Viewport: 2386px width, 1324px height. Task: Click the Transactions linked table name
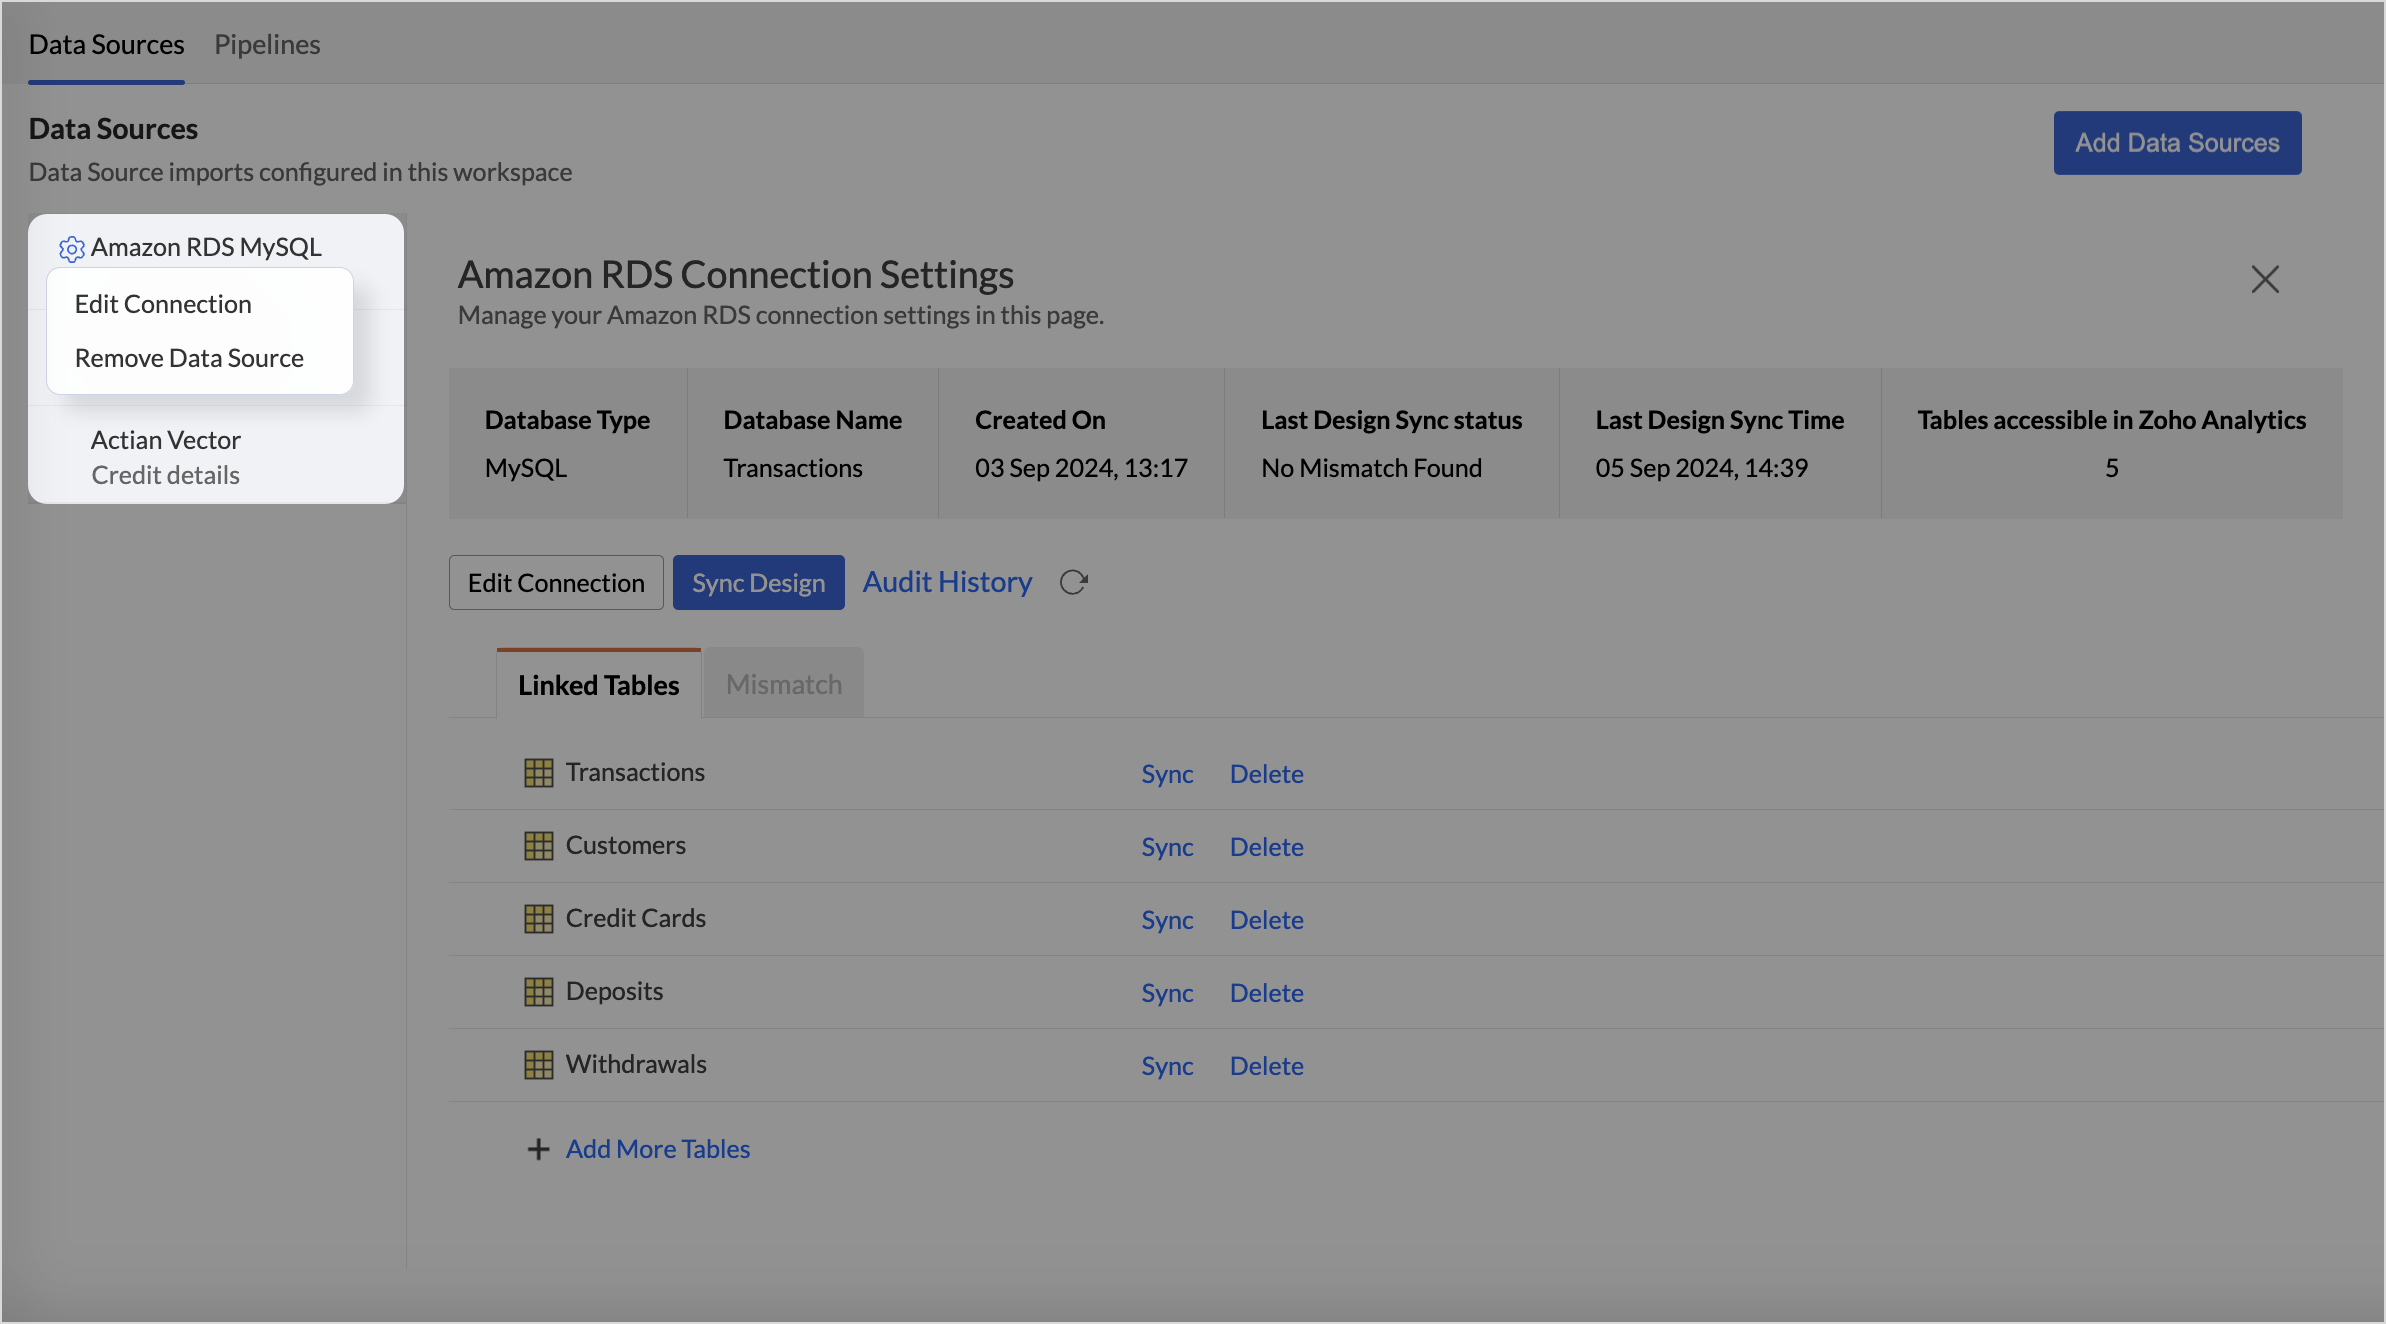pyautogui.click(x=635, y=772)
